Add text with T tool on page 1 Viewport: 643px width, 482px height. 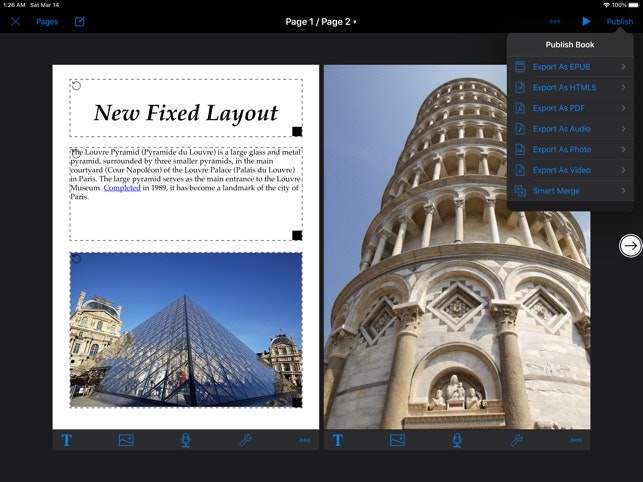coord(66,440)
